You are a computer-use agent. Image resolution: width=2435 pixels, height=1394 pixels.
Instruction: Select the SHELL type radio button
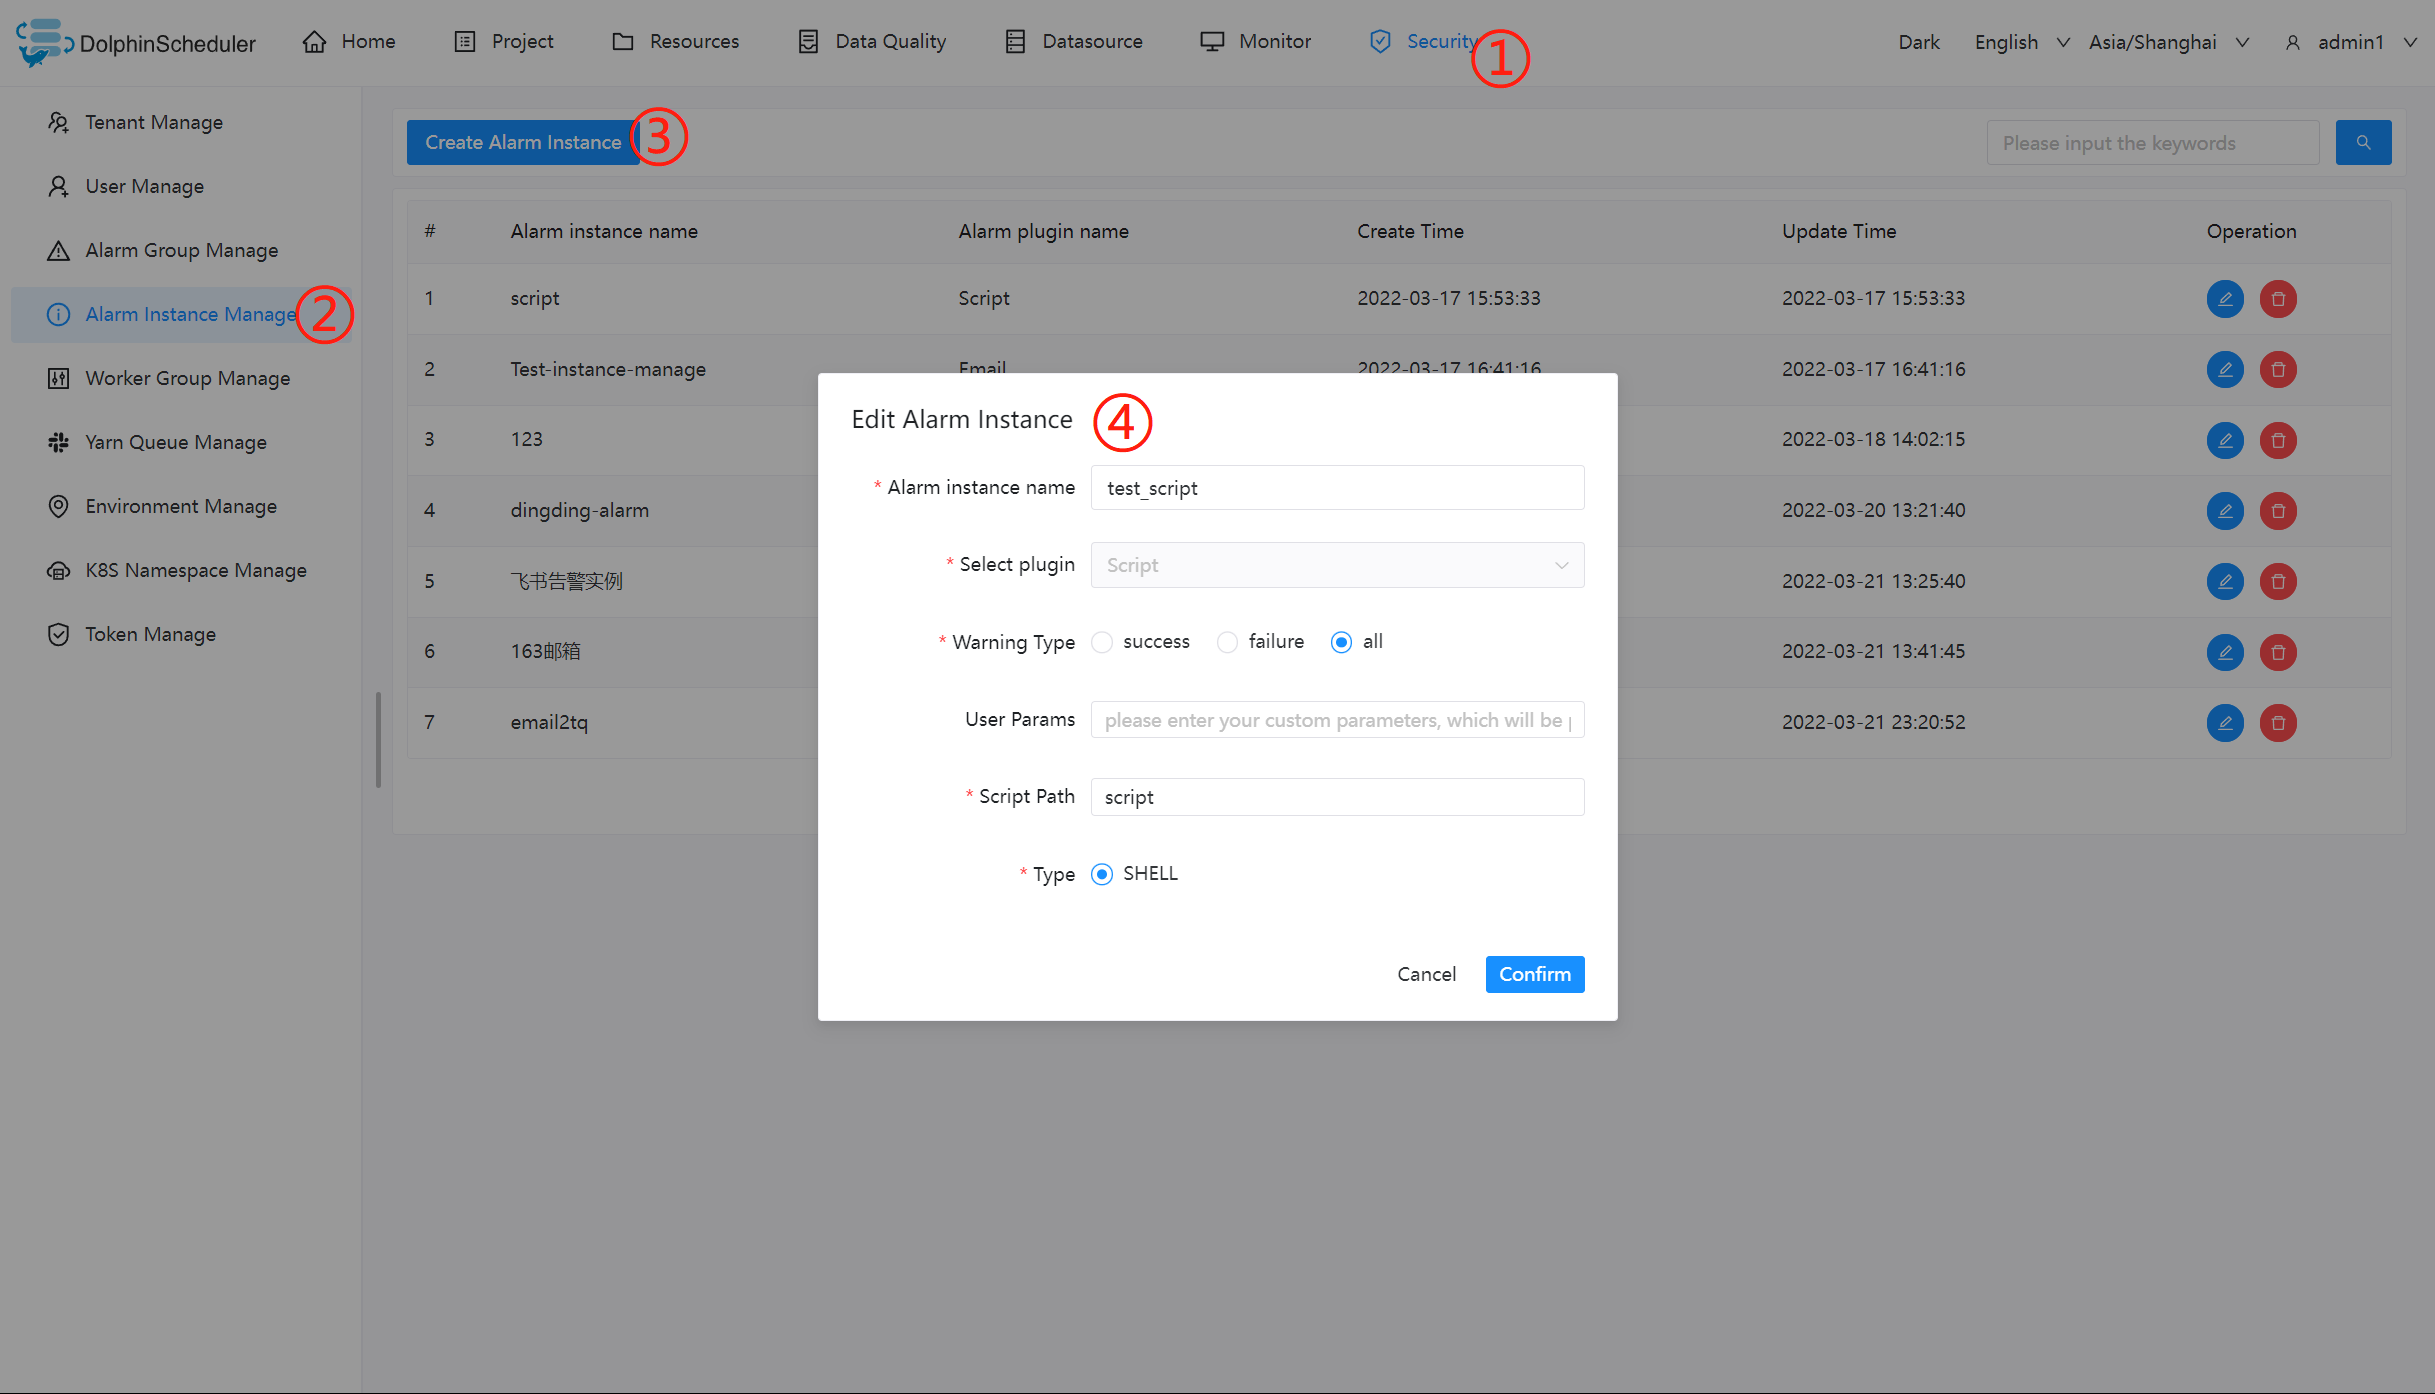(x=1102, y=874)
